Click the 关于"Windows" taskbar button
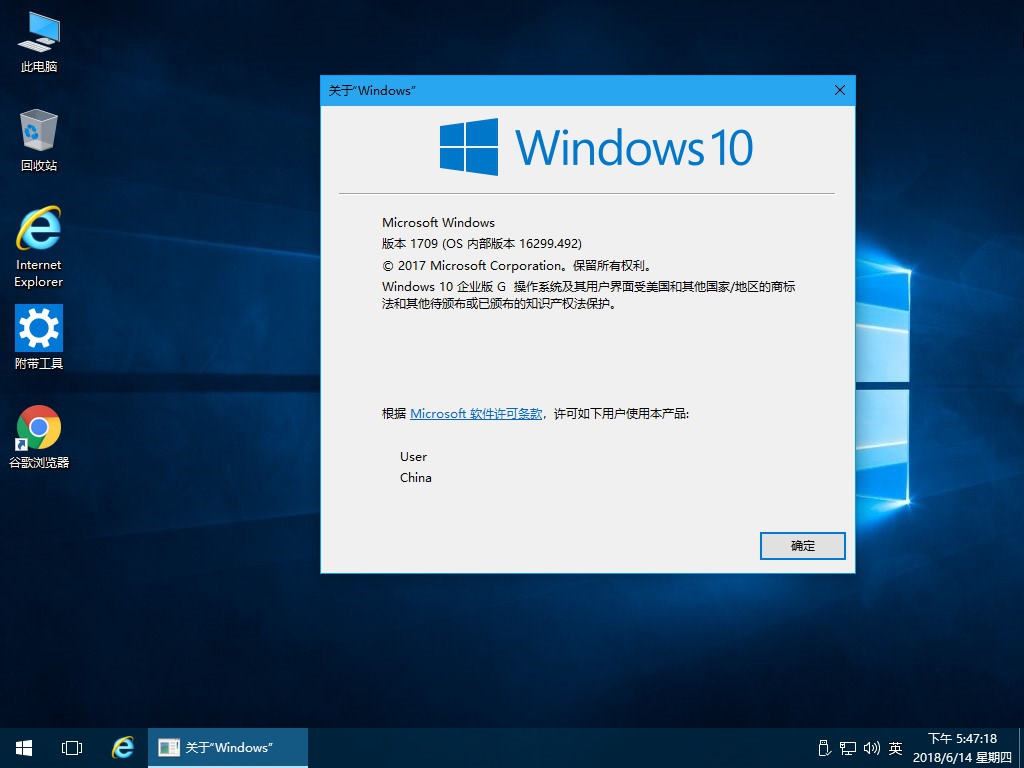Viewport: 1024px width, 768px height. tap(228, 748)
